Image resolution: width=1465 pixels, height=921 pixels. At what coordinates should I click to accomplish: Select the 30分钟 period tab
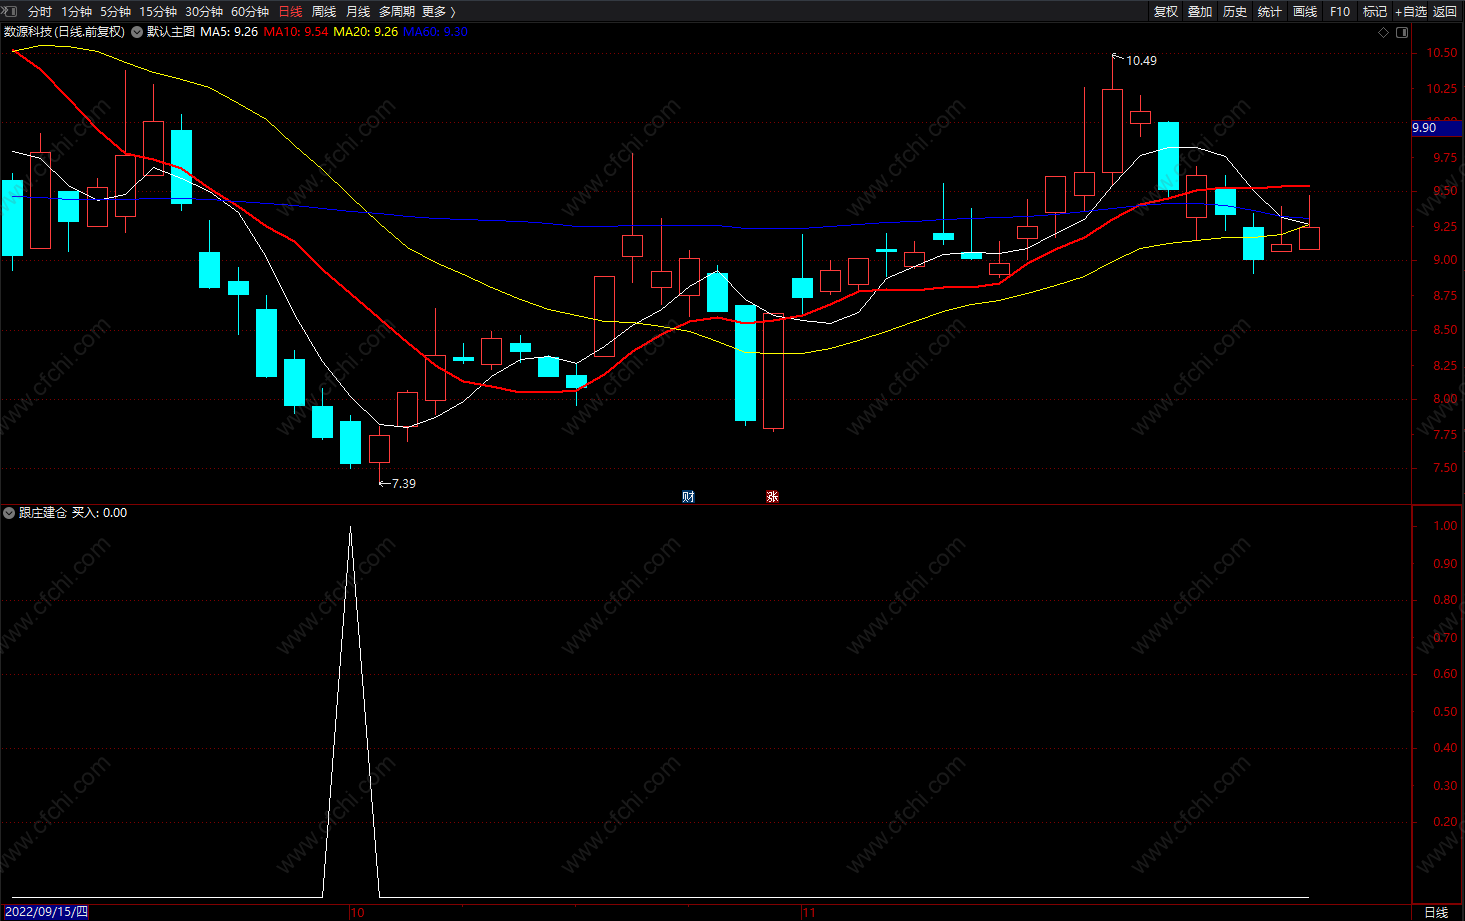204,11
